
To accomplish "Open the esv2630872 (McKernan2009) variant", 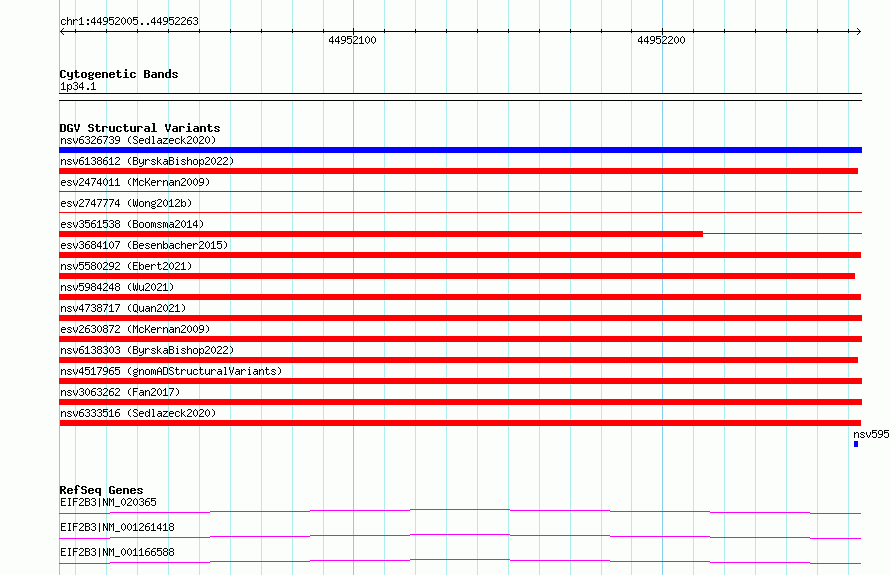I will [x=135, y=329].
